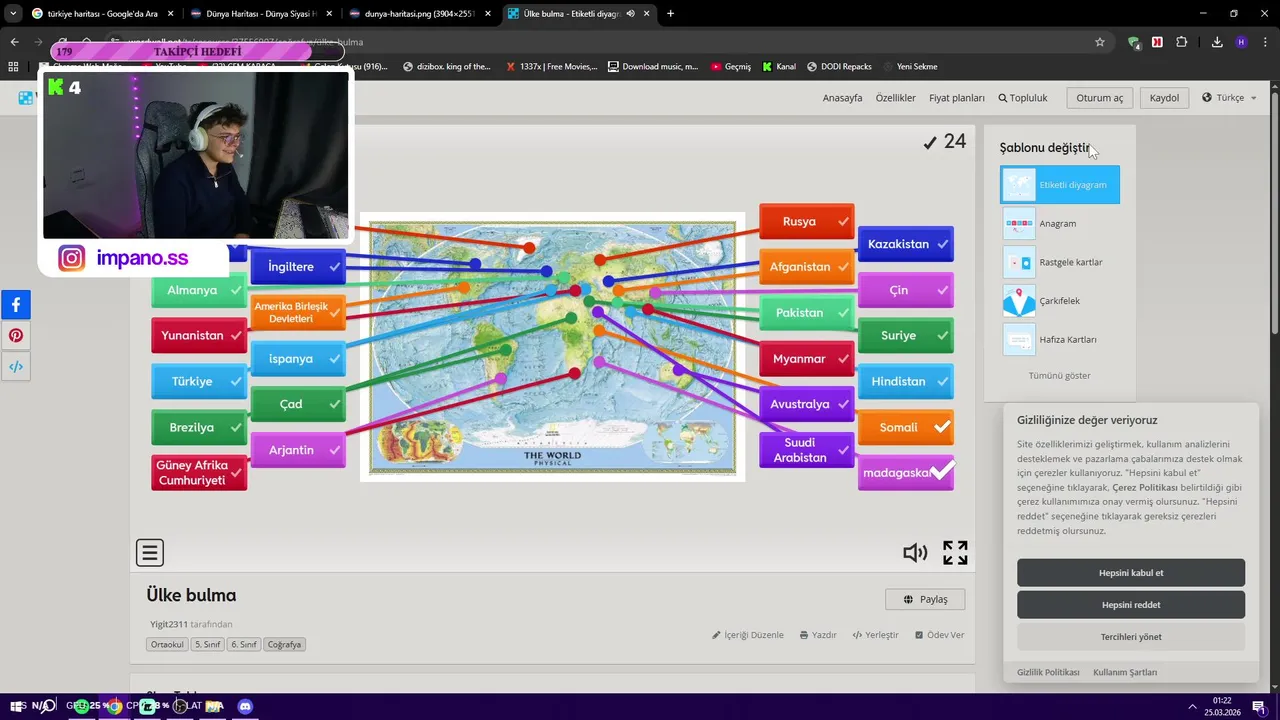Viewport: 1280px width, 720px height.
Task: Show hidden system tray icons
Action: click(1192, 707)
